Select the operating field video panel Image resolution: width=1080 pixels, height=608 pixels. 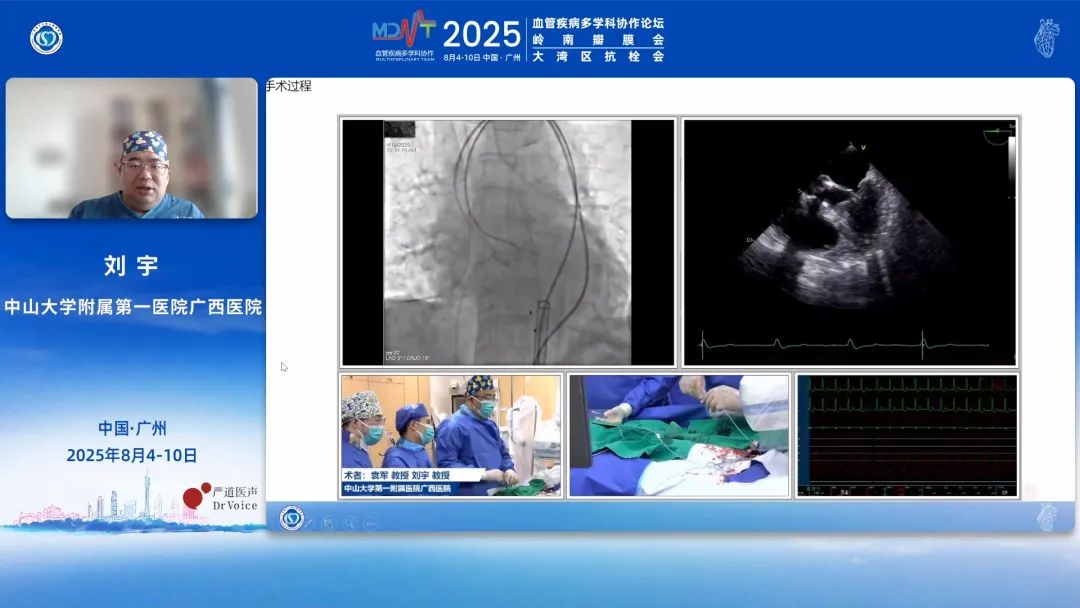679,435
